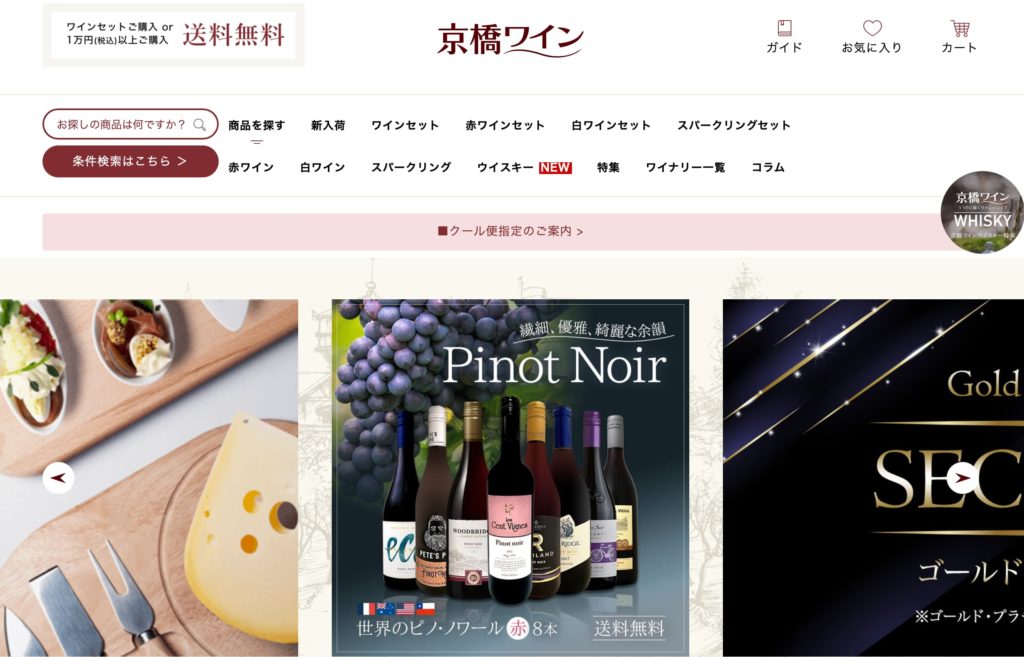Open the クール便指定のご案内 notice
This screenshot has width=1024, height=657.
pyautogui.click(x=510, y=231)
